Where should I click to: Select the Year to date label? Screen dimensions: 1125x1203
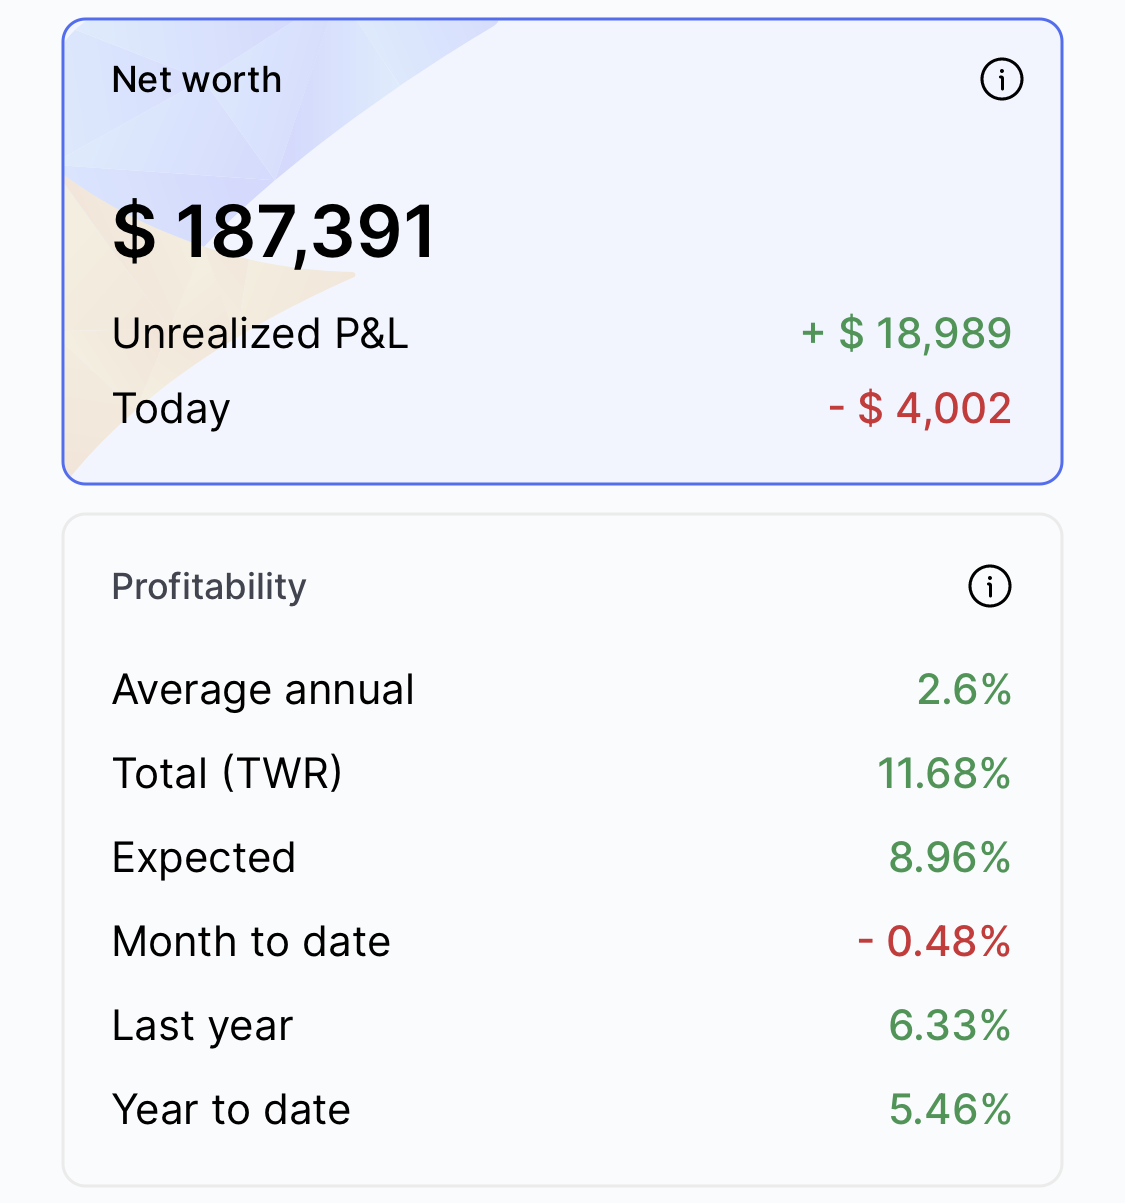231,1110
